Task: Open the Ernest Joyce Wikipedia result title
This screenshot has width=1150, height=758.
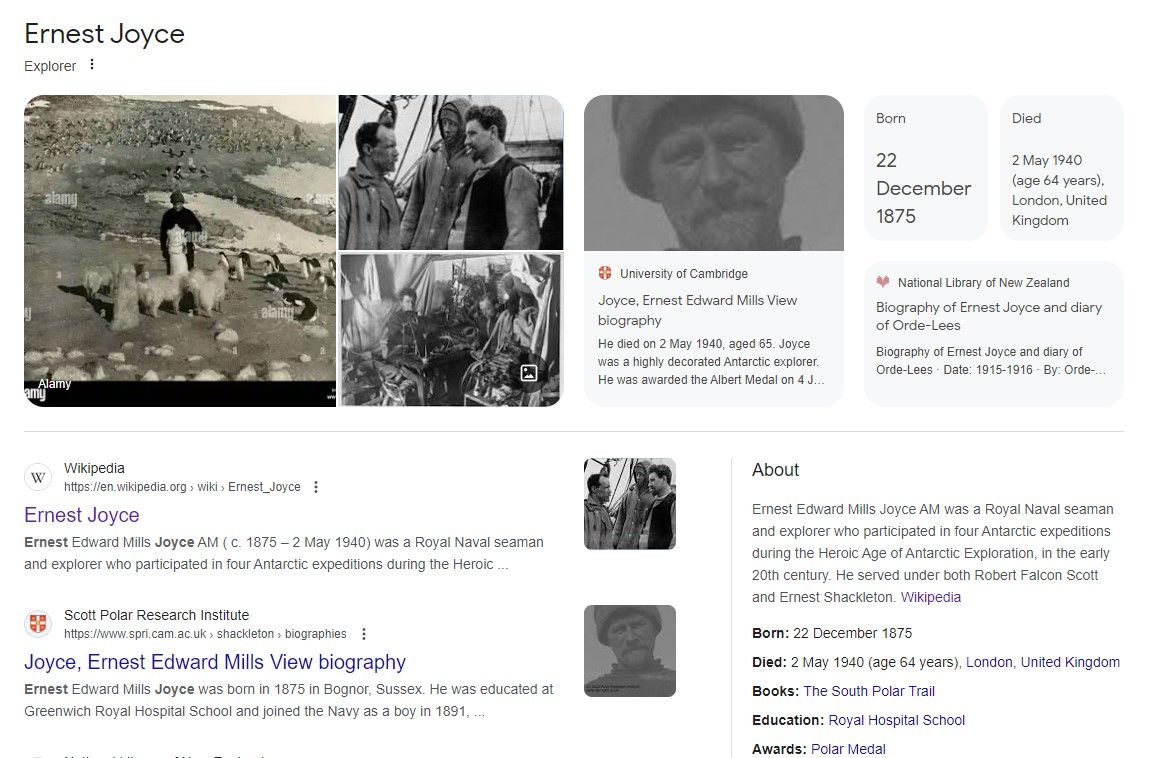Action: [81, 515]
